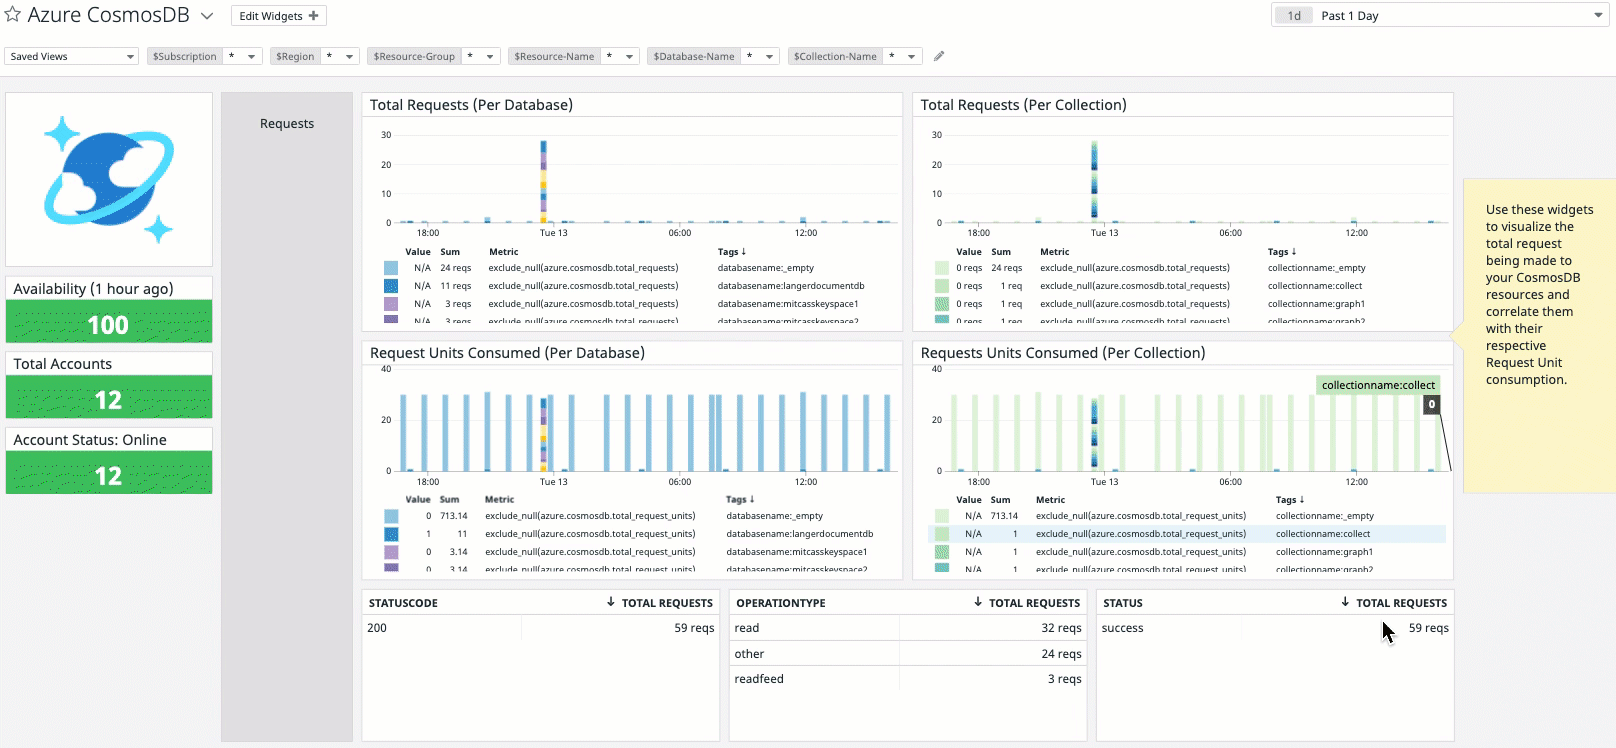Viewport: 1616px width, 748px height.
Task: Click the sort arrow beside OPERATIONTYPE Total Requests
Action: pyautogui.click(x=978, y=602)
